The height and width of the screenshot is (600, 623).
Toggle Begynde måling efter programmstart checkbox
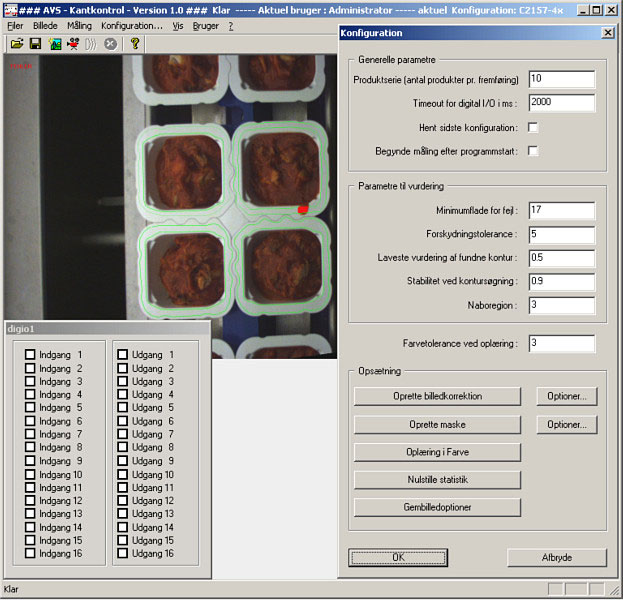coord(533,151)
